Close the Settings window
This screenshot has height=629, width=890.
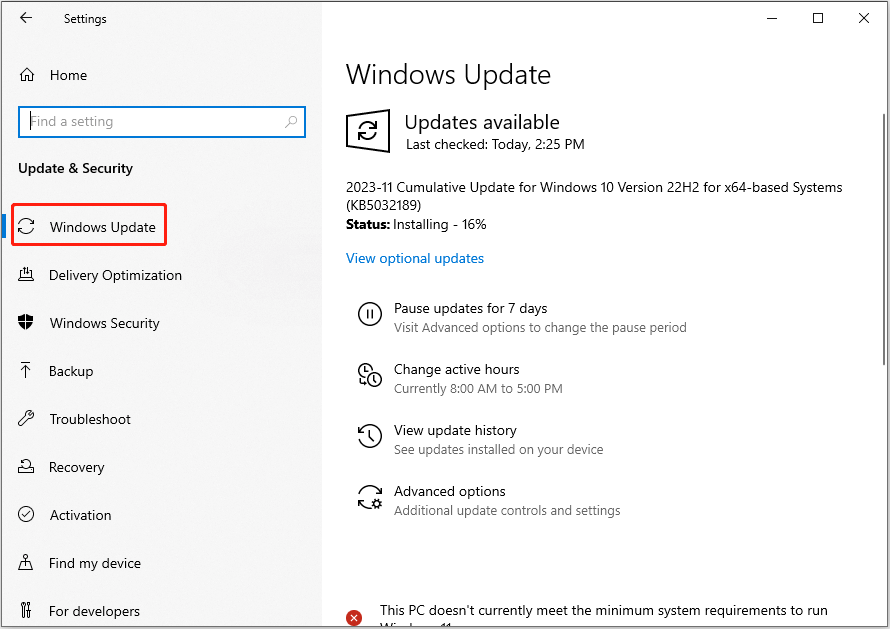[x=863, y=18]
